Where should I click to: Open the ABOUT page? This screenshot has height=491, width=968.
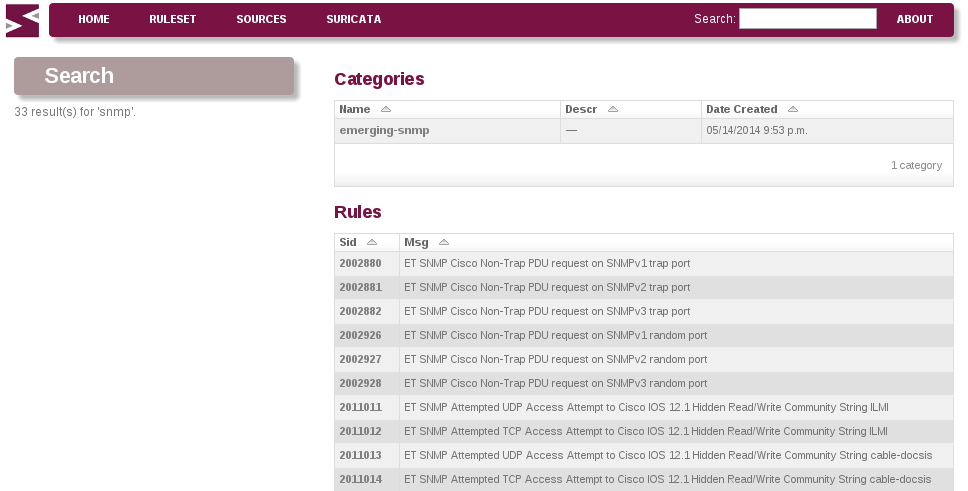pyautogui.click(x=914, y=19)
